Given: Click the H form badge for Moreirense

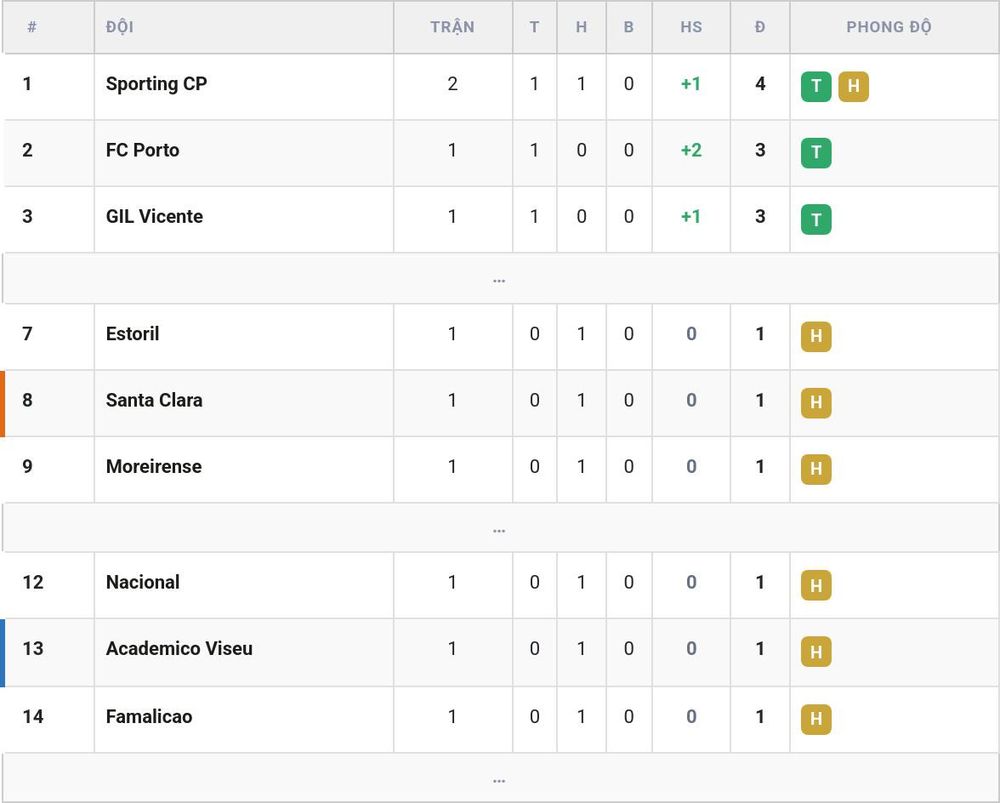Looking at the screenshot, I should [816, 469].
